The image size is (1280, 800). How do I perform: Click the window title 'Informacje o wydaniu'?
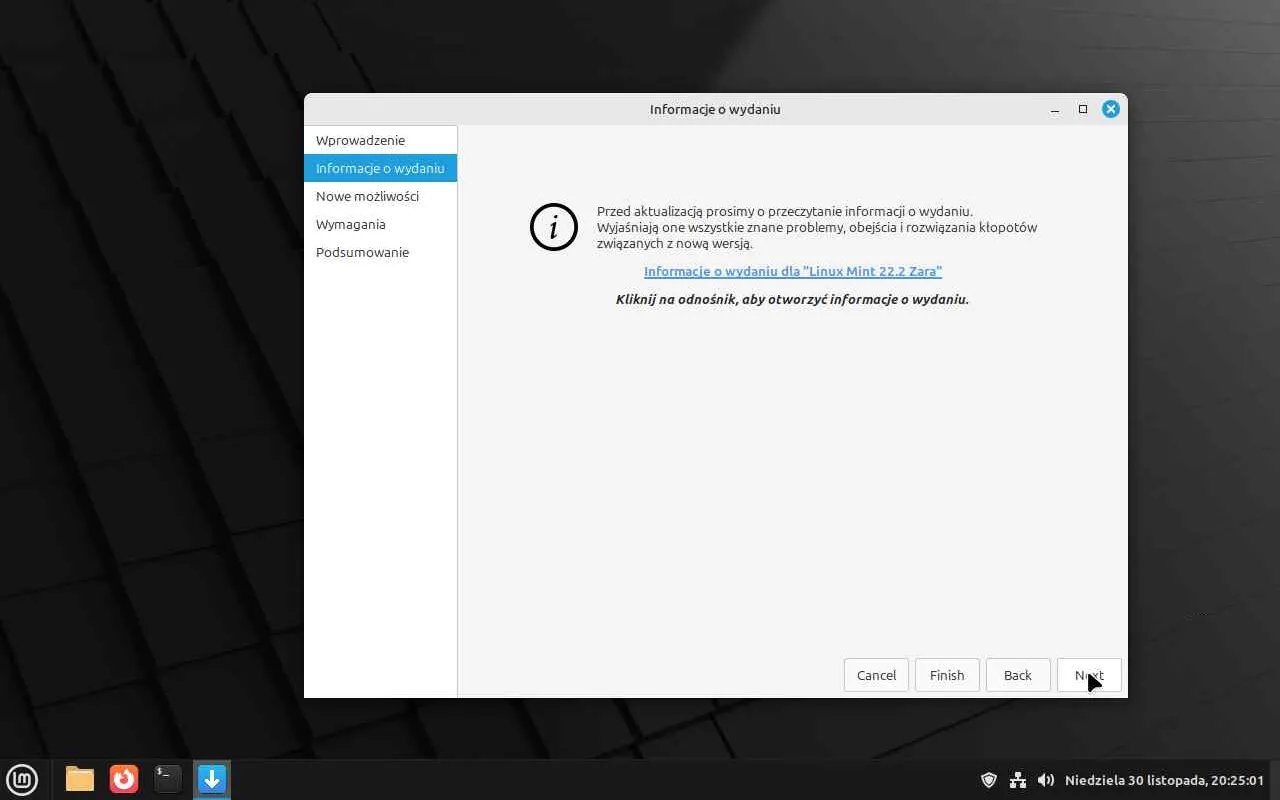click(715, 109)
